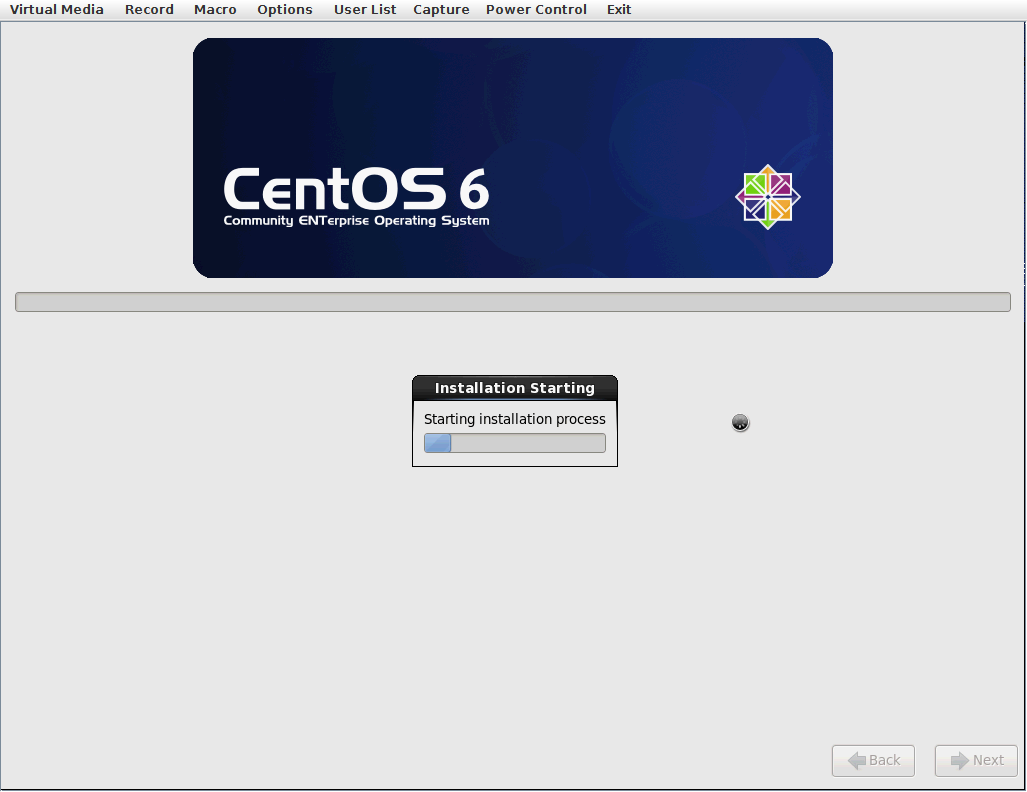Image resolution: width=1027 pixels, height=792 pixels.
Task: Click the large CentOS 6 banner title
Action: coord(356,189)
